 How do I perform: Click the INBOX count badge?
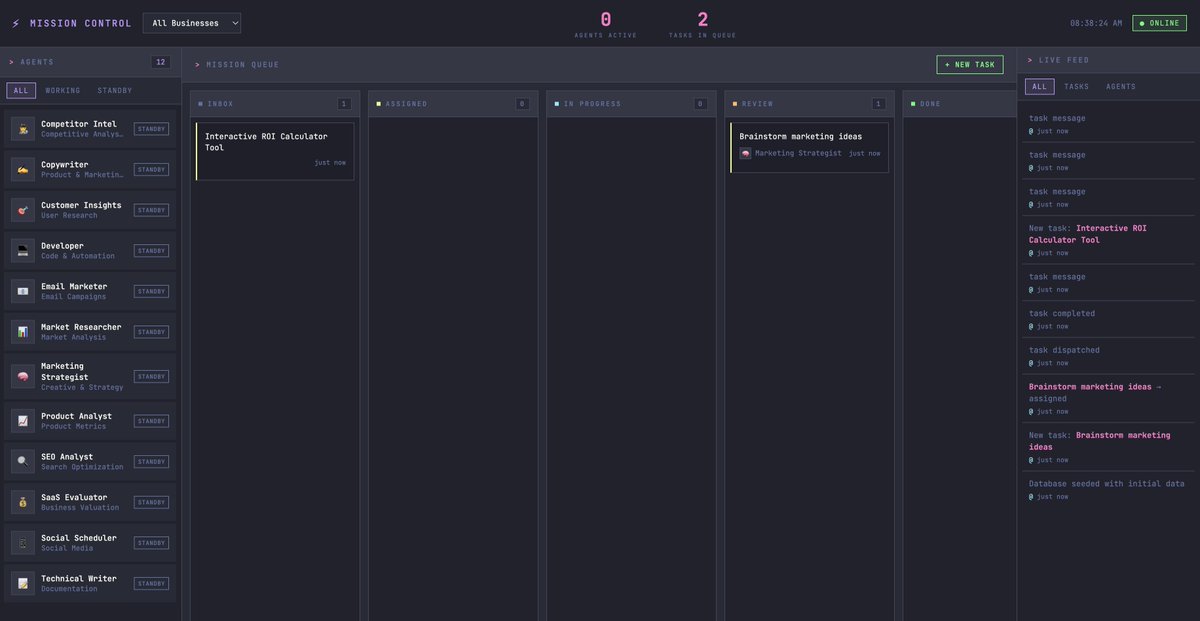344,104
